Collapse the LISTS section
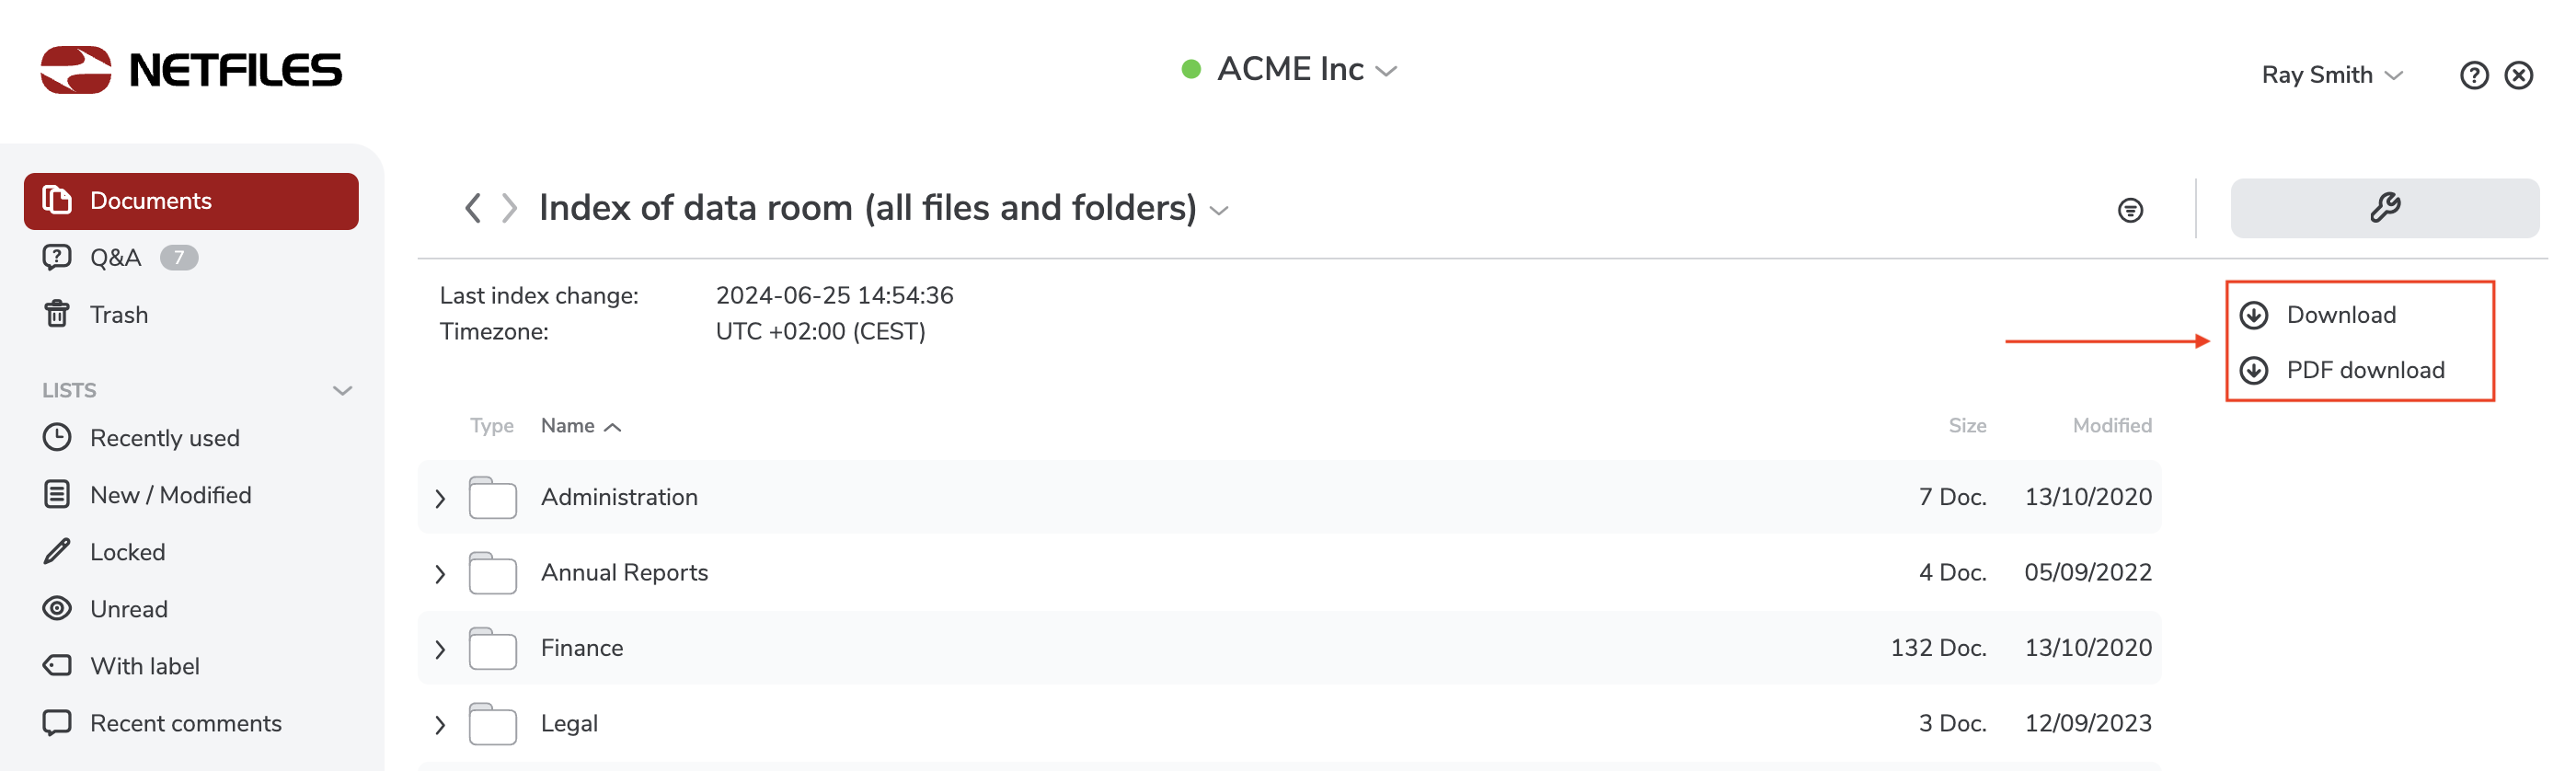 click(342, 390)
